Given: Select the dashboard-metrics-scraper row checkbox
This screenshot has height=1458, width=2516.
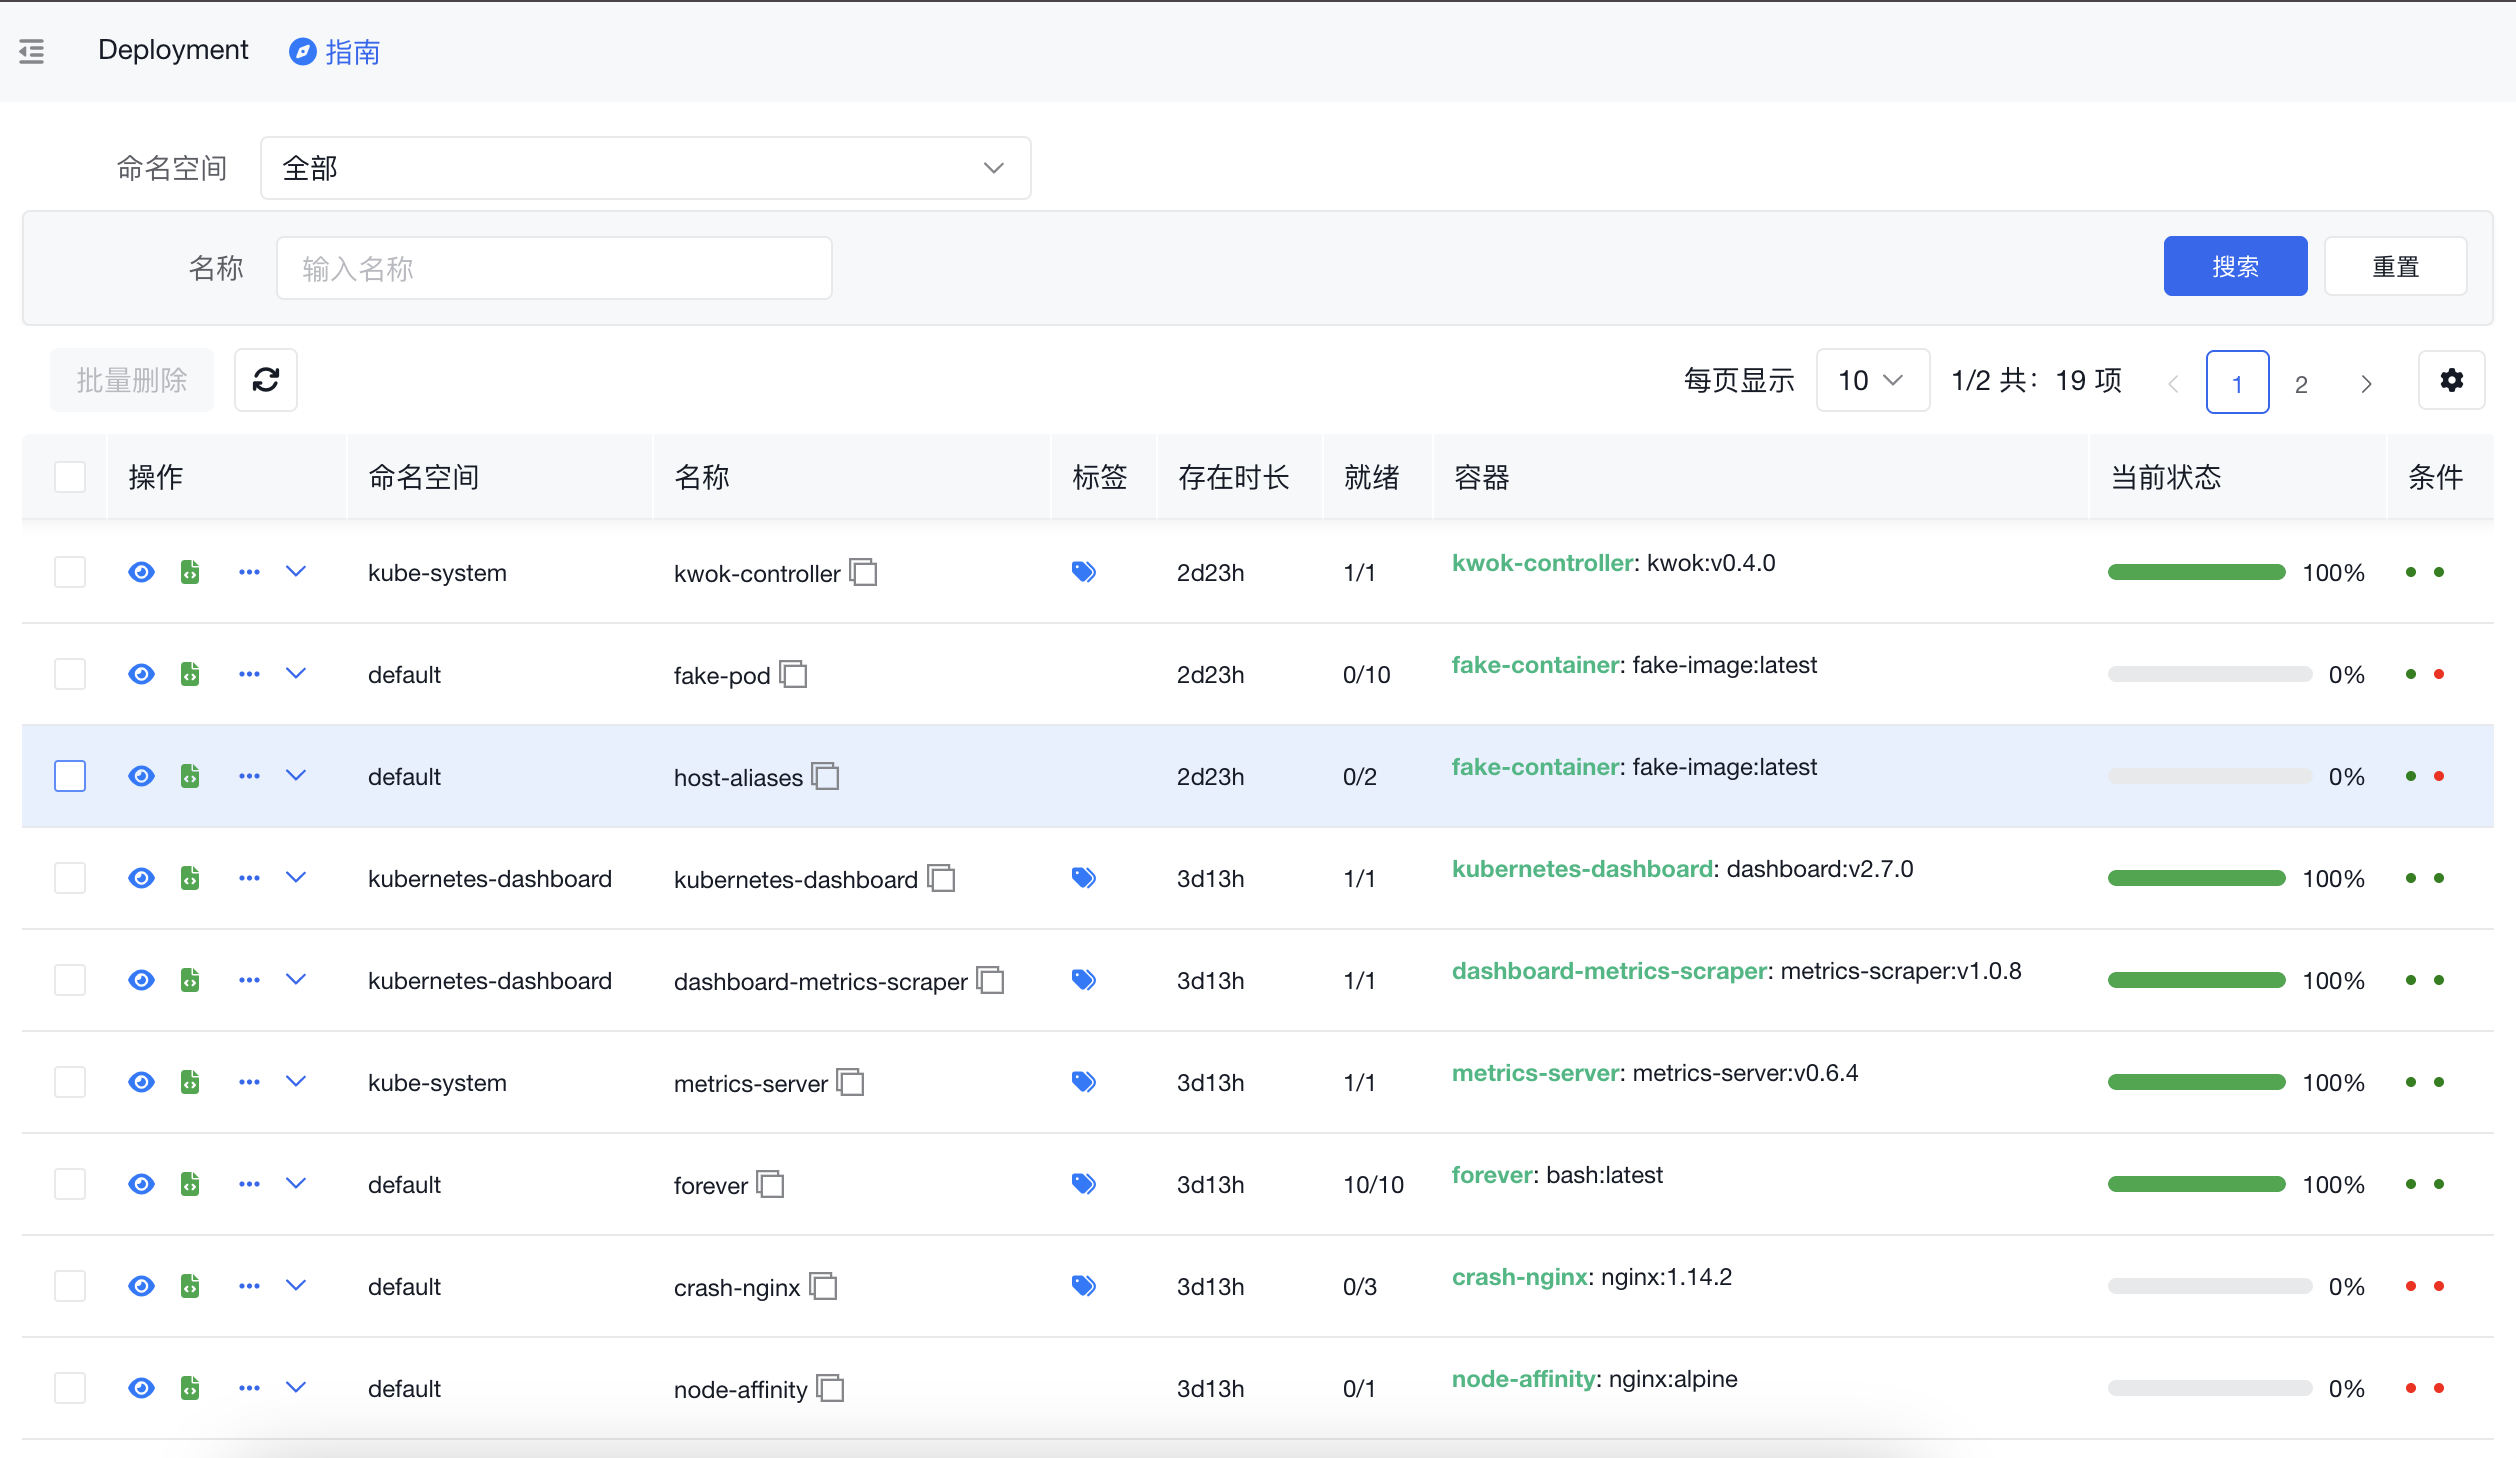Looking at the screenshot, I should click(x=70, y=980).
